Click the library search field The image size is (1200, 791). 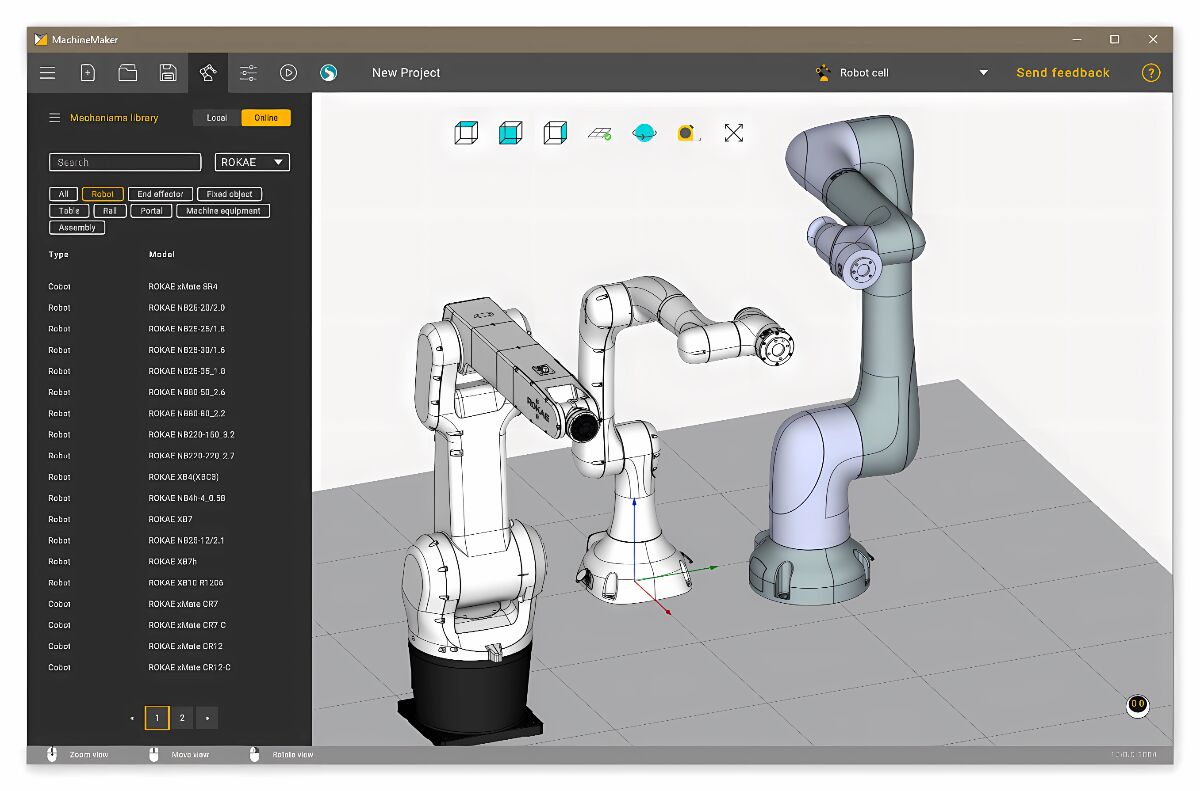[x=124, y=161]
